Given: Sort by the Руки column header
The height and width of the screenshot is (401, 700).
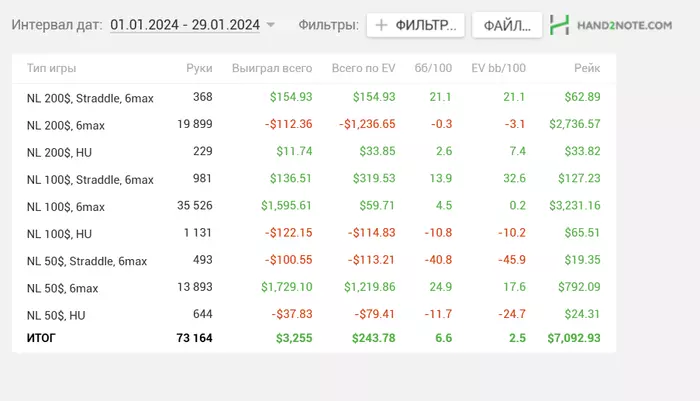Looking at the screenshot, I should pyautogui.click(x=199, y=69).
